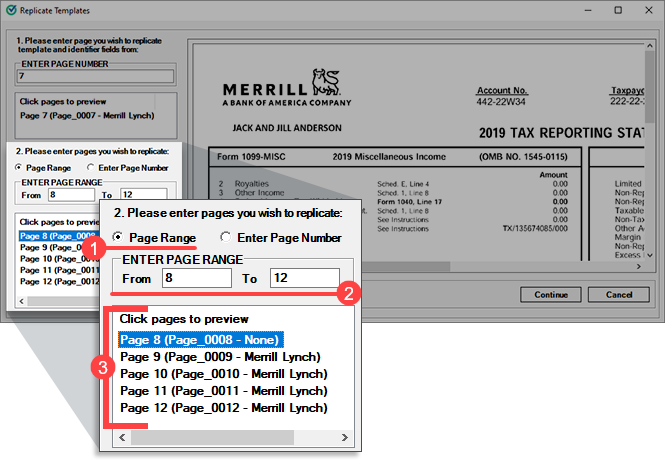This screenshot has width=665, height=465.
Task: Click the Replicate Templates app icon in title bar
Action: [x=11, y=10]
